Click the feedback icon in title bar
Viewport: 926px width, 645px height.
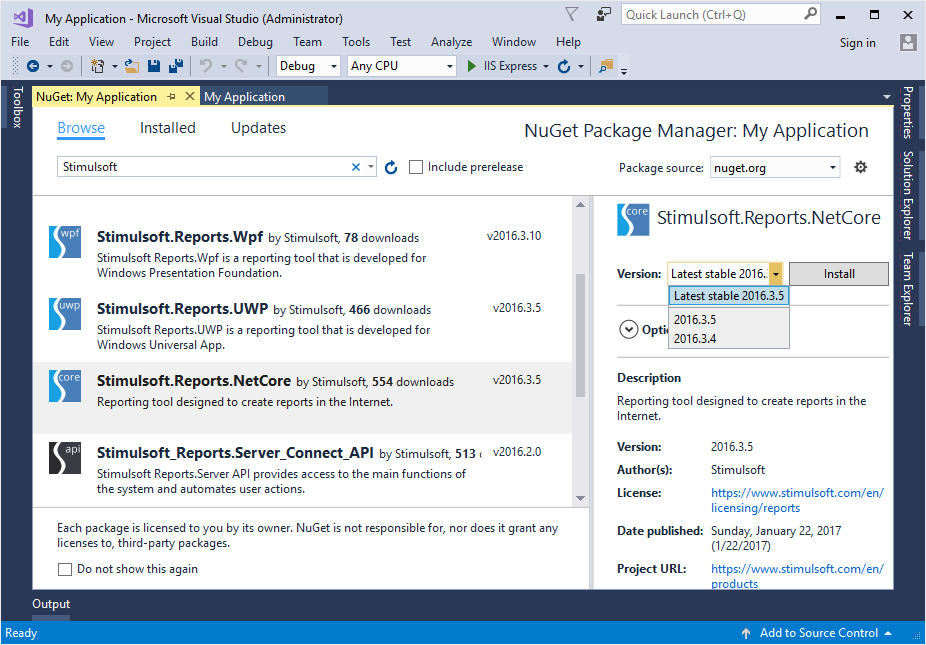pyautogui.click(x=604, y=14)
